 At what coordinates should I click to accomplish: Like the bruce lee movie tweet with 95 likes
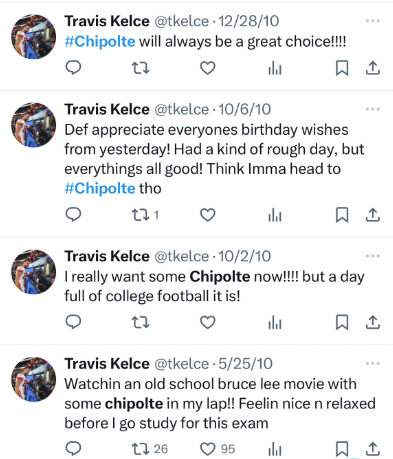[218, 449]
